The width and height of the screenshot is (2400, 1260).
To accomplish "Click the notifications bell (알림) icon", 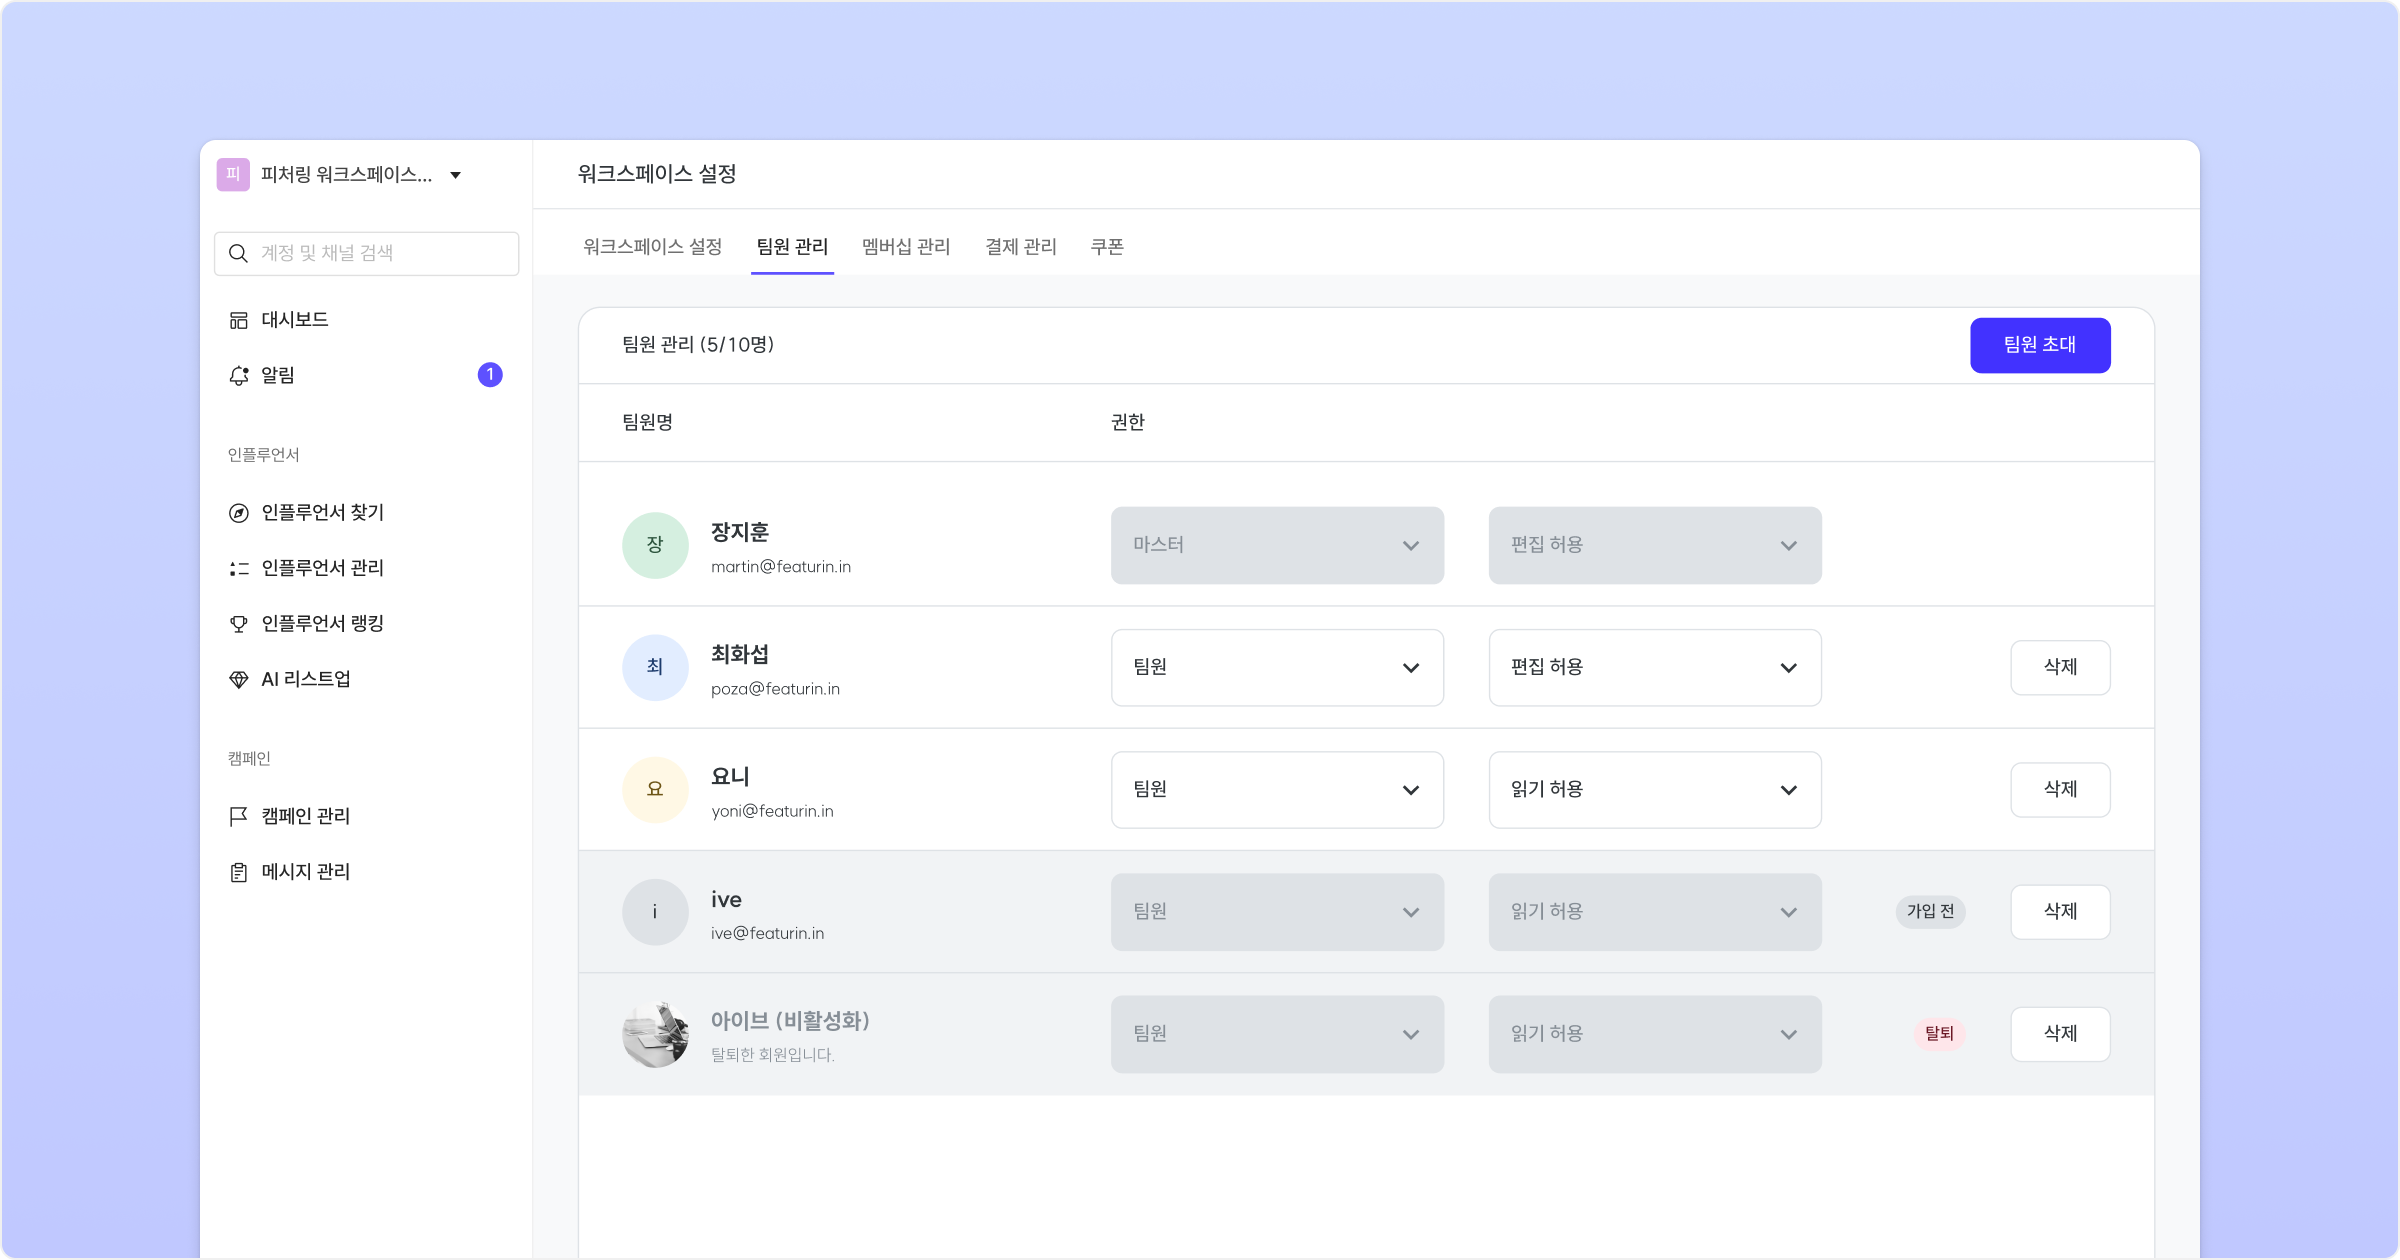I will point(238,375).
